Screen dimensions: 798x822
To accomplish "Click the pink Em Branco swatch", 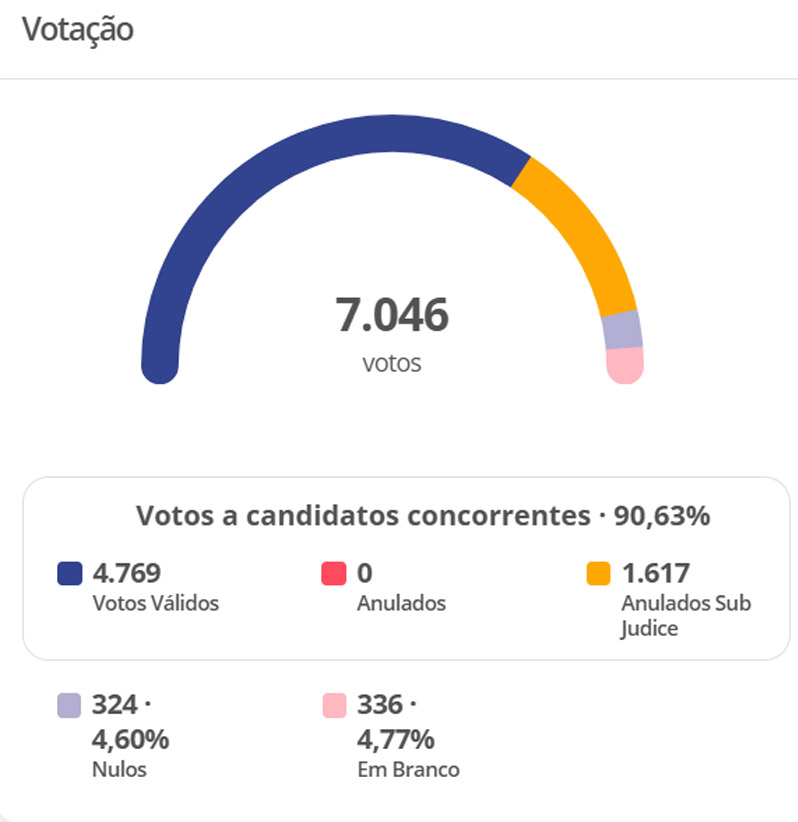I will [x=333, y=706].
